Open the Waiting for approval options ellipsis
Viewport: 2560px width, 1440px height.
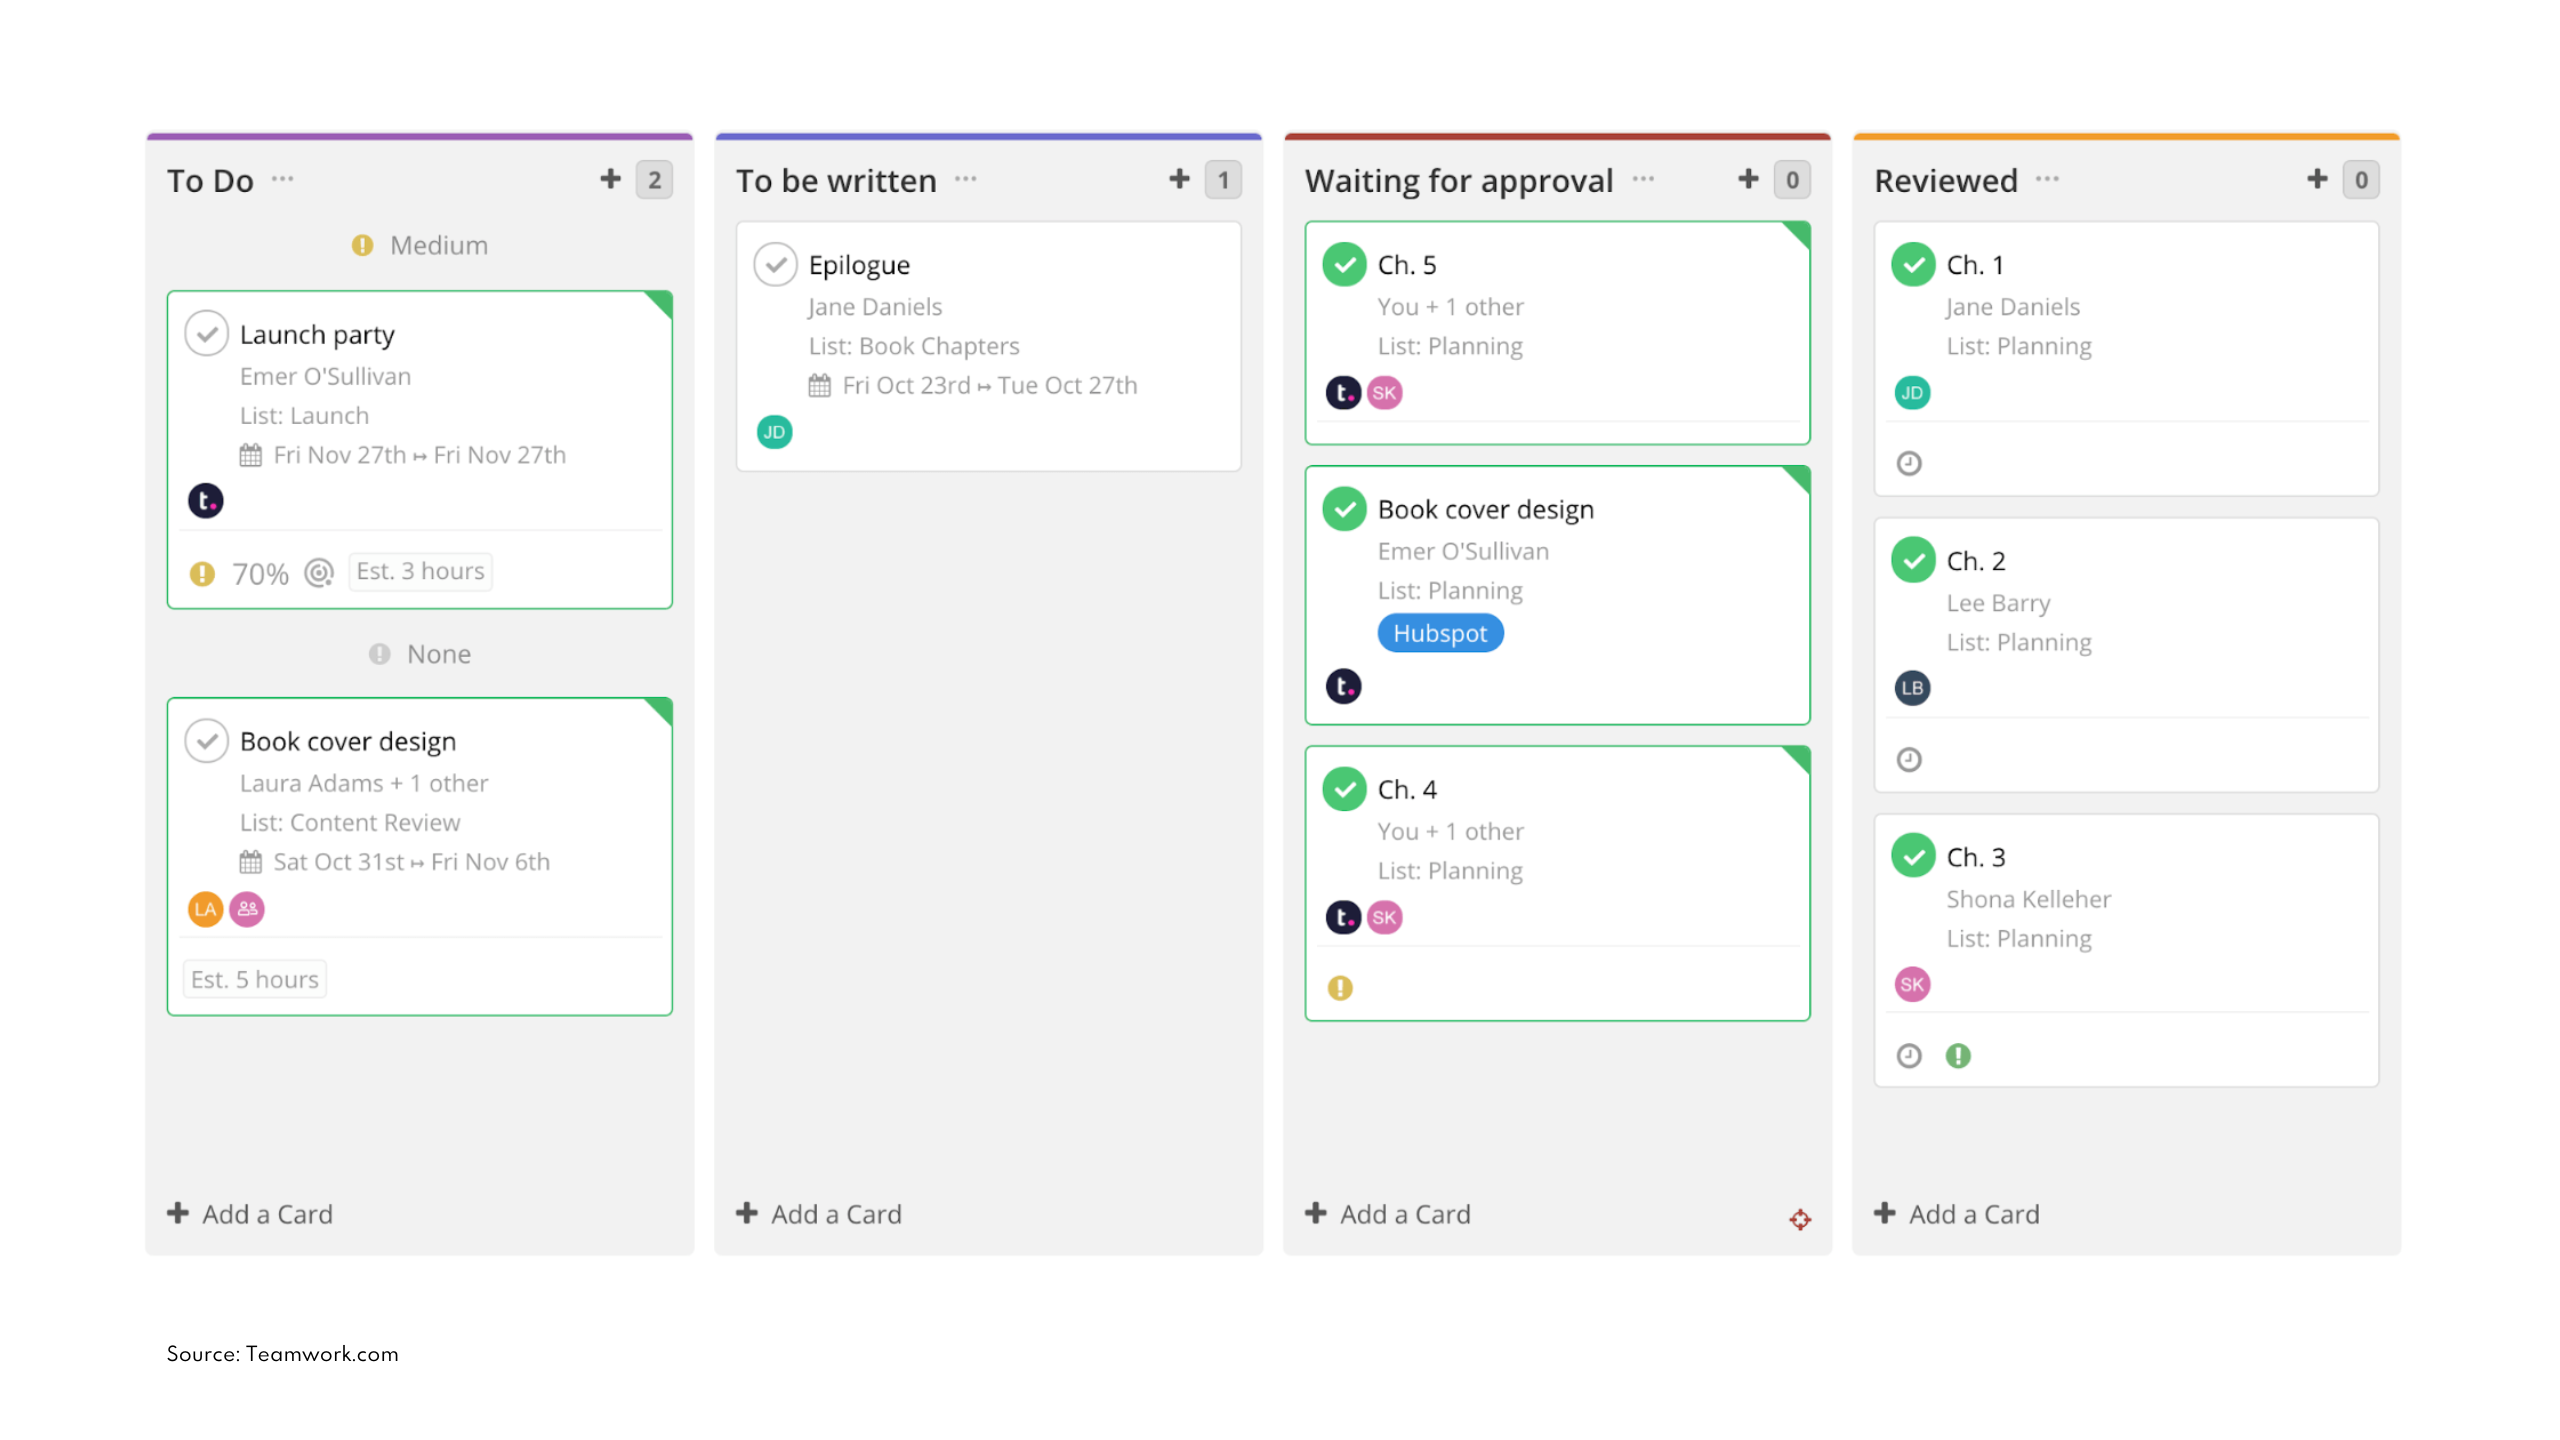point(1643,179)
